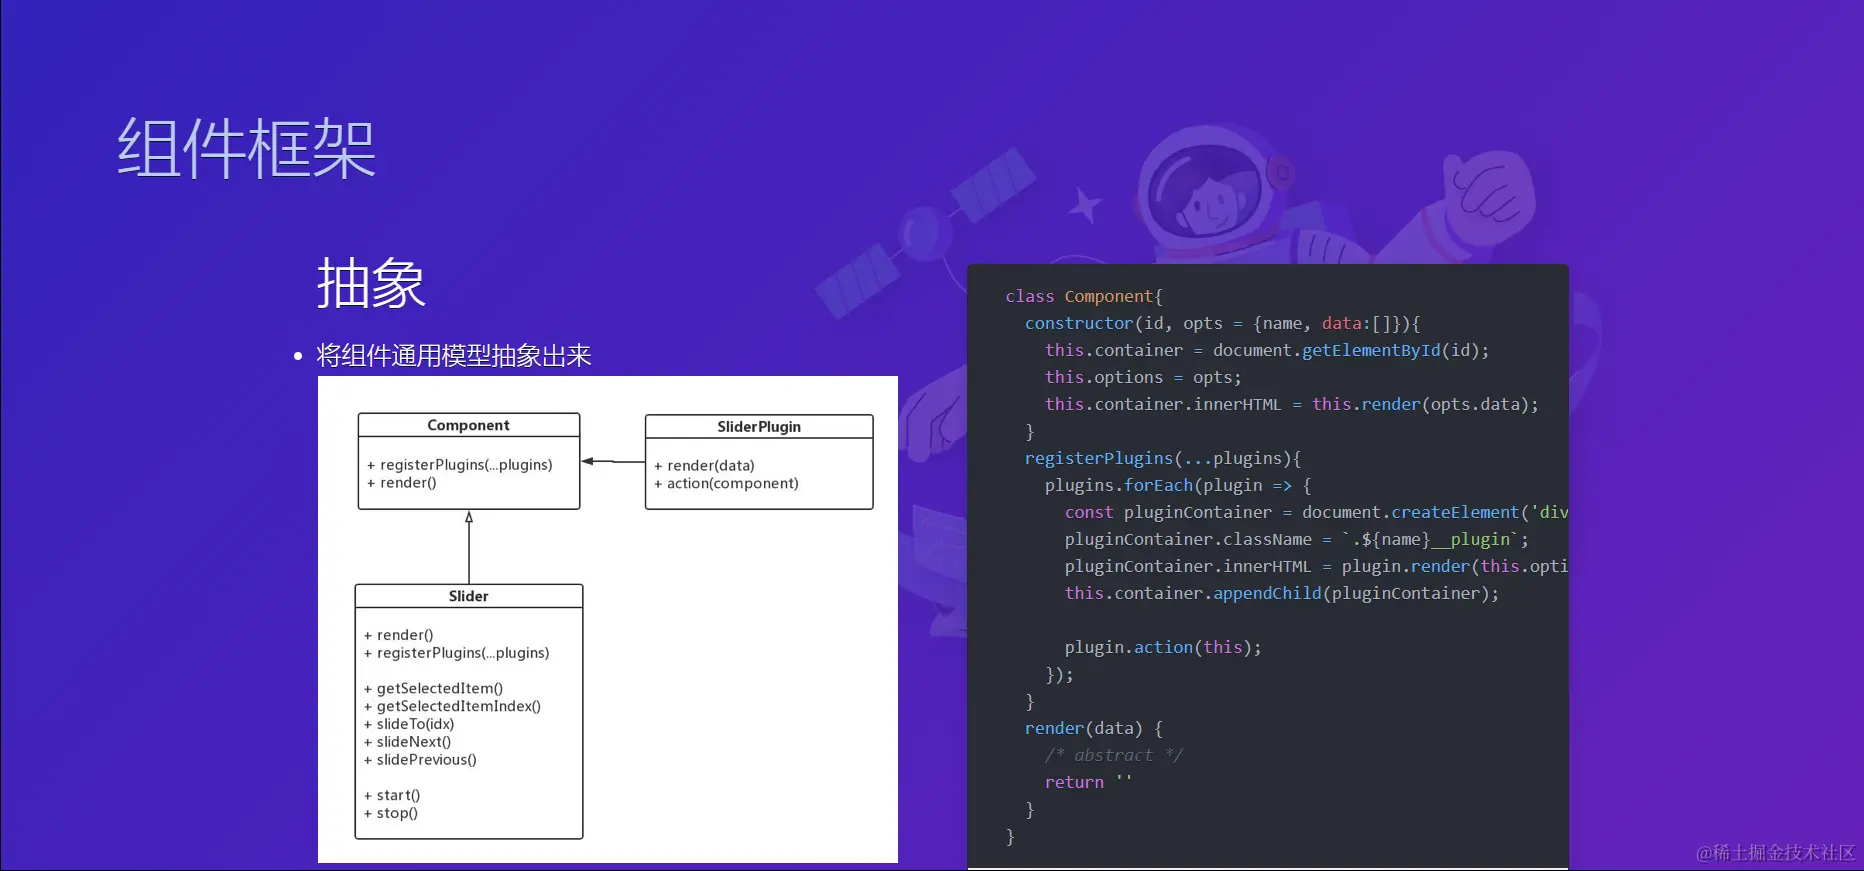Click the 'registerPlugins(...plugins){' code line
The image size is (1864, 871).
click(1163, 458)
